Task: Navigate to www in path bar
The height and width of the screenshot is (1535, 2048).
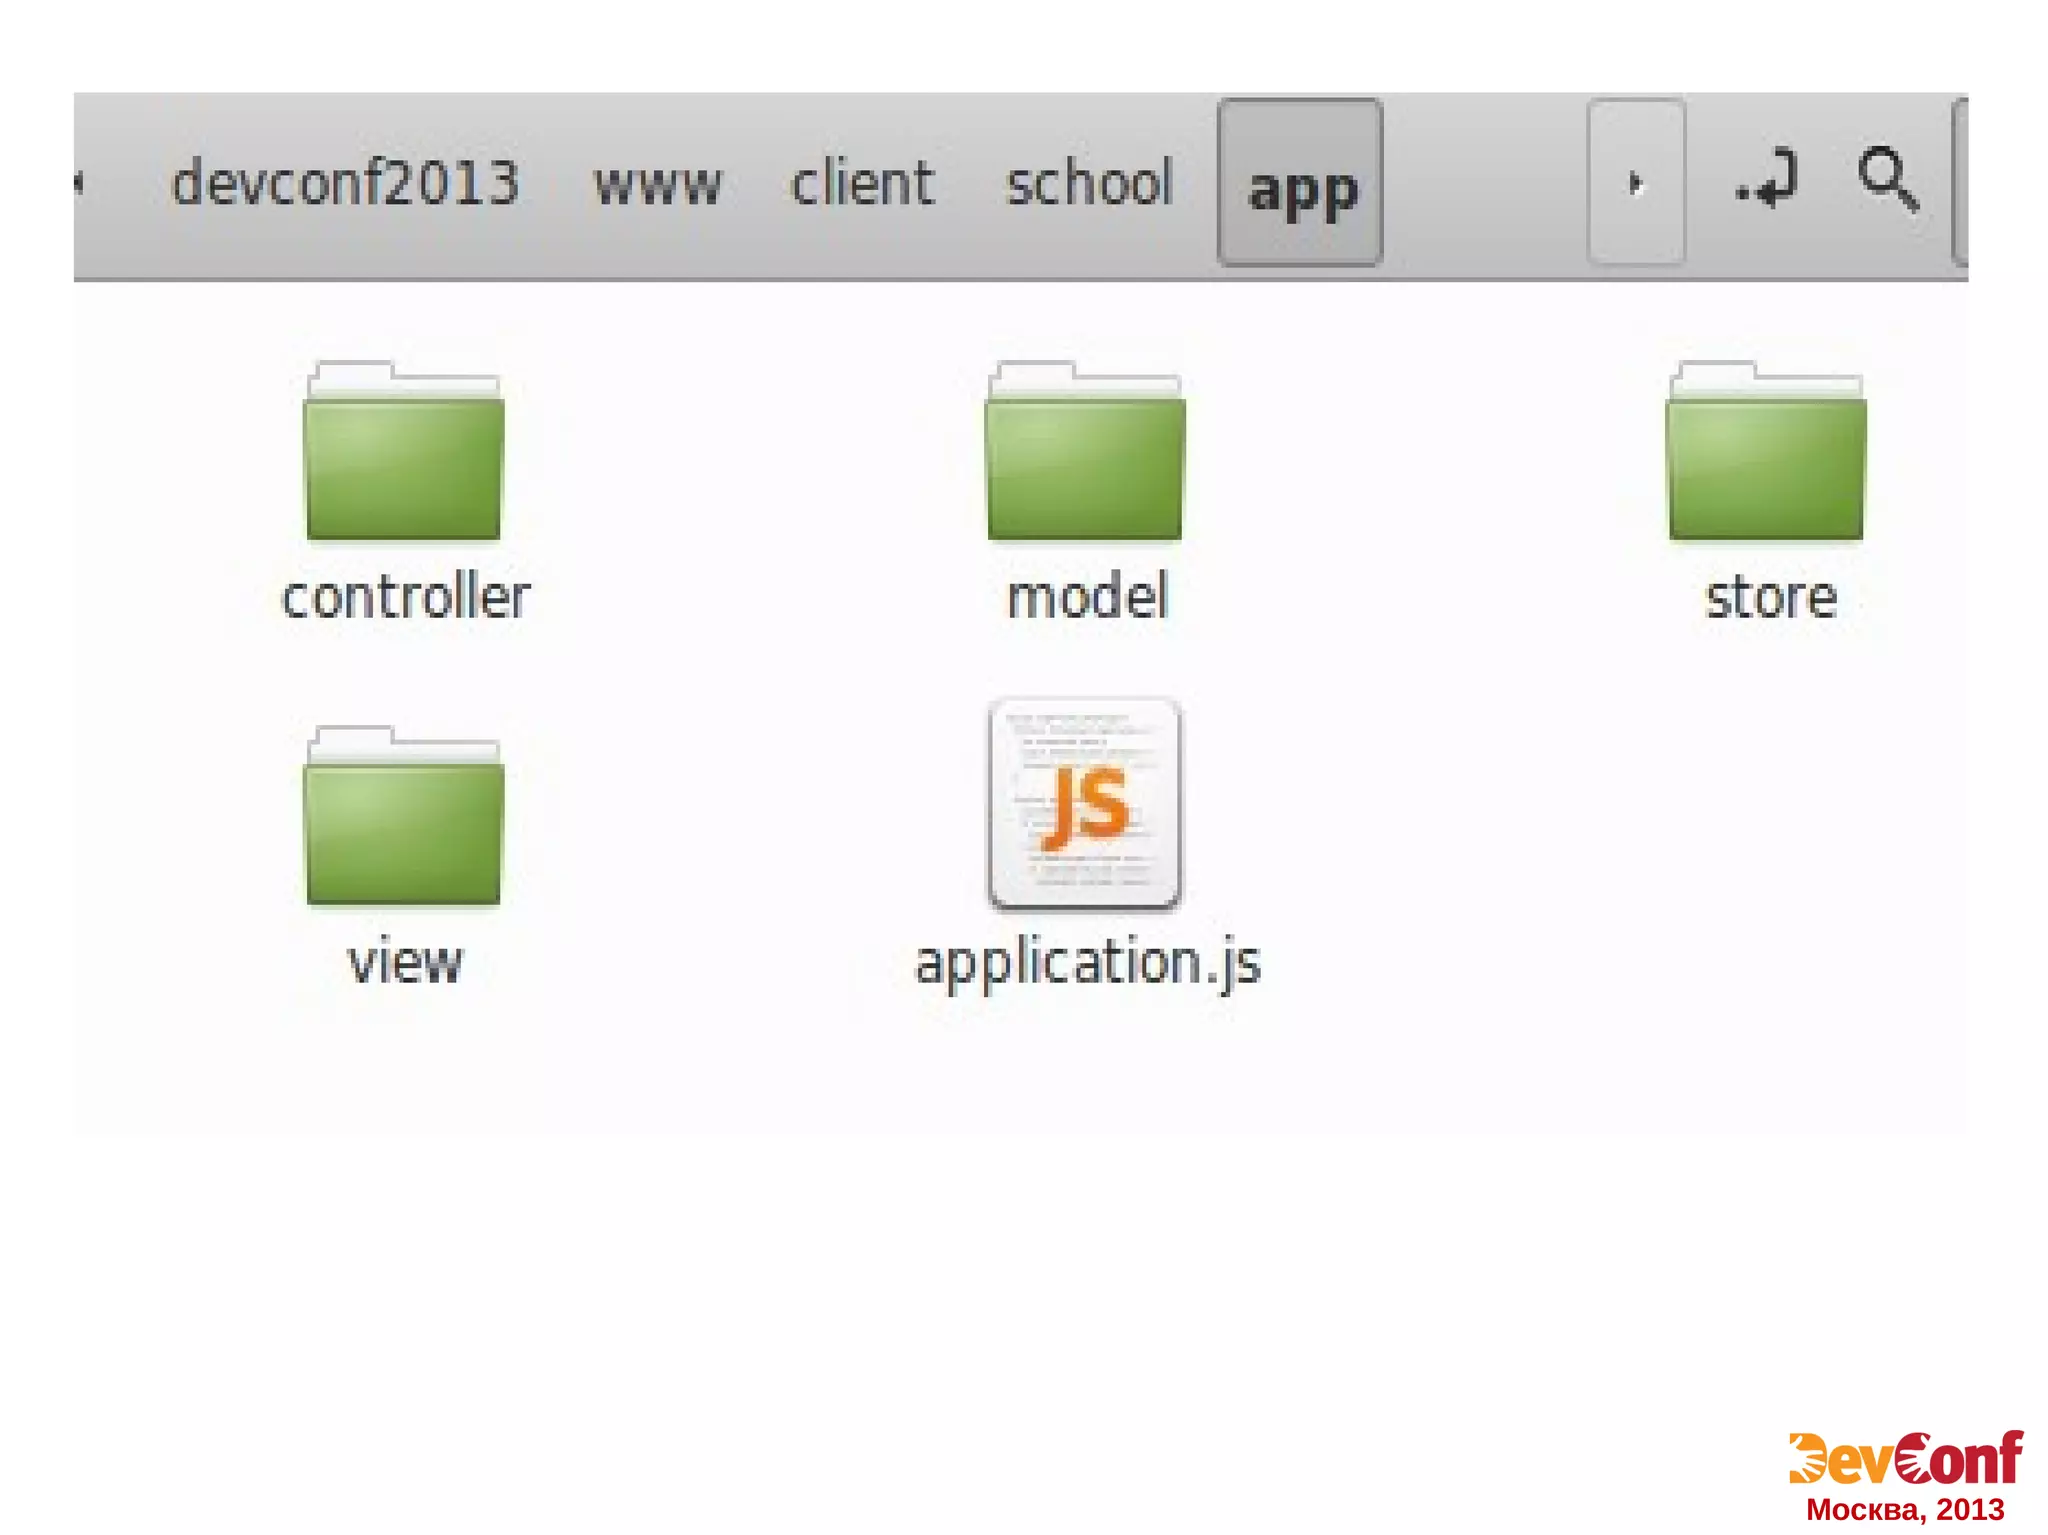Action: 657,185
